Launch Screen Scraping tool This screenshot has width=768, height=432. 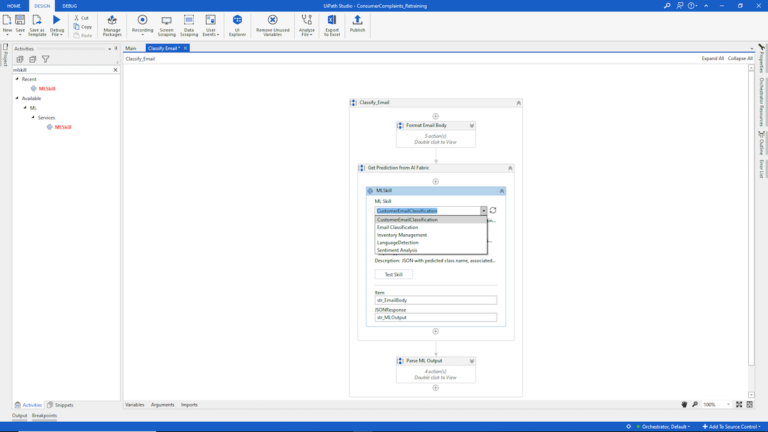[167, 25]
